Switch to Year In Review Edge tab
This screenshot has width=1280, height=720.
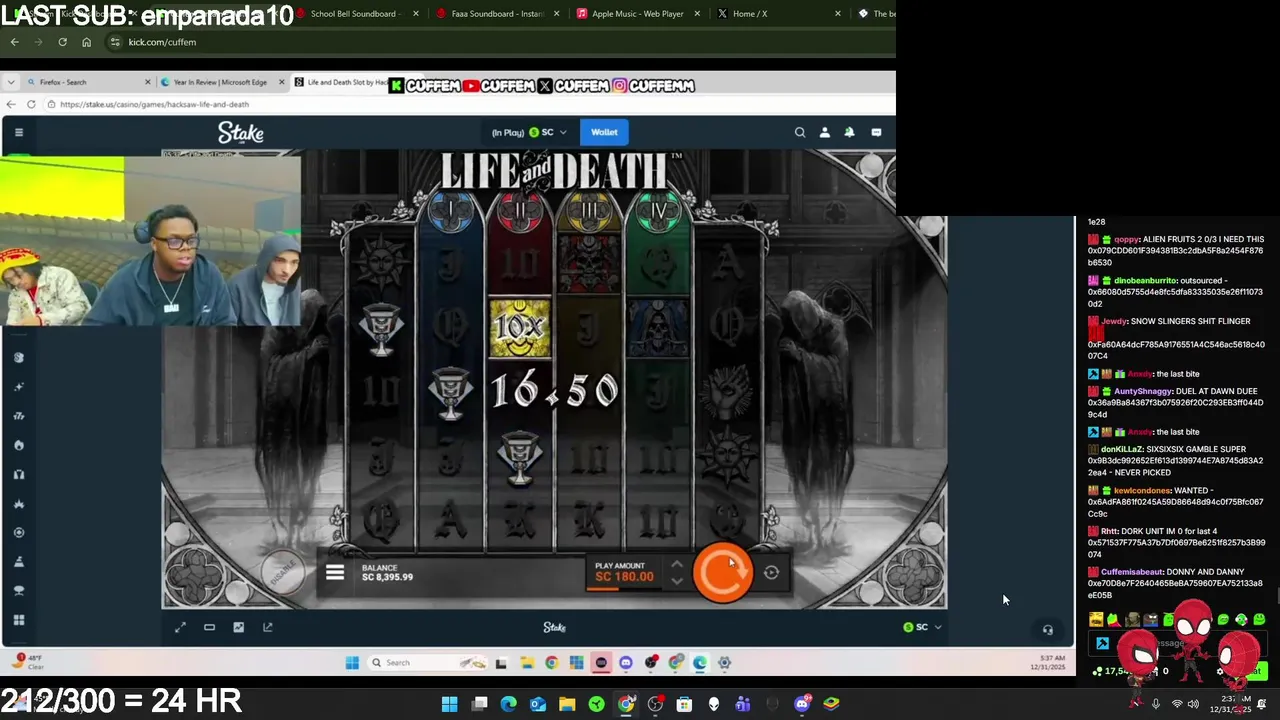click(x=220, y=82)
